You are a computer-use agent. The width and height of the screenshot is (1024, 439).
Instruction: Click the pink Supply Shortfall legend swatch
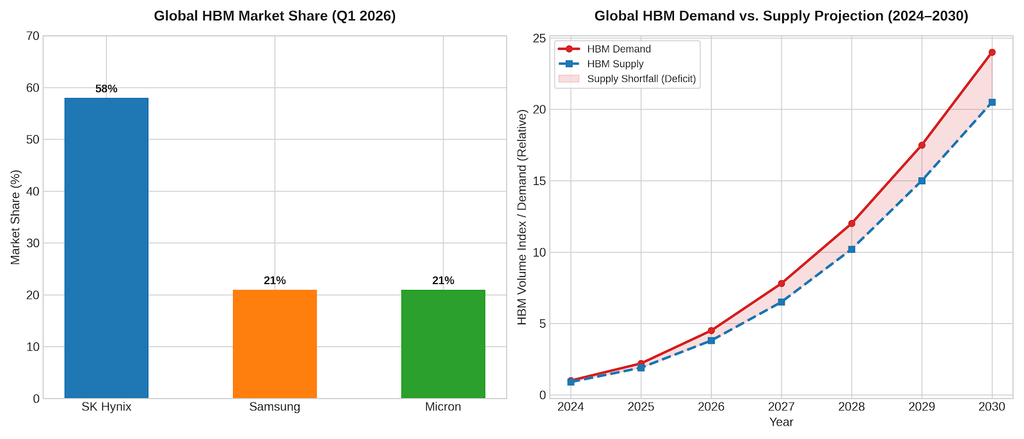point(569,79)
